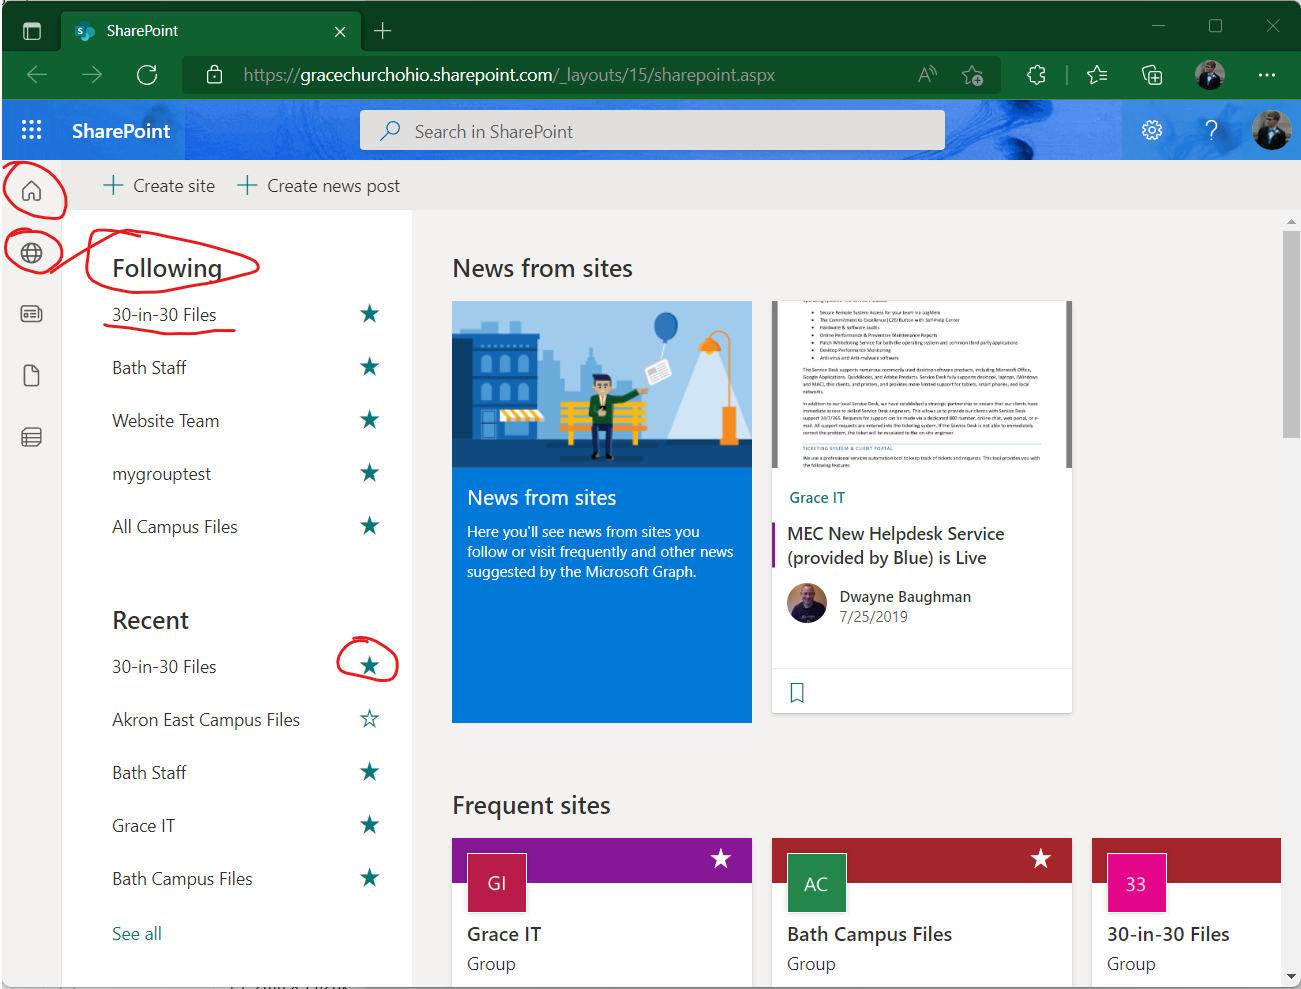Screen dimensions: 1301x989
Task: Open browser extensions puzzle icon
Action: [x=1036, y=75]
